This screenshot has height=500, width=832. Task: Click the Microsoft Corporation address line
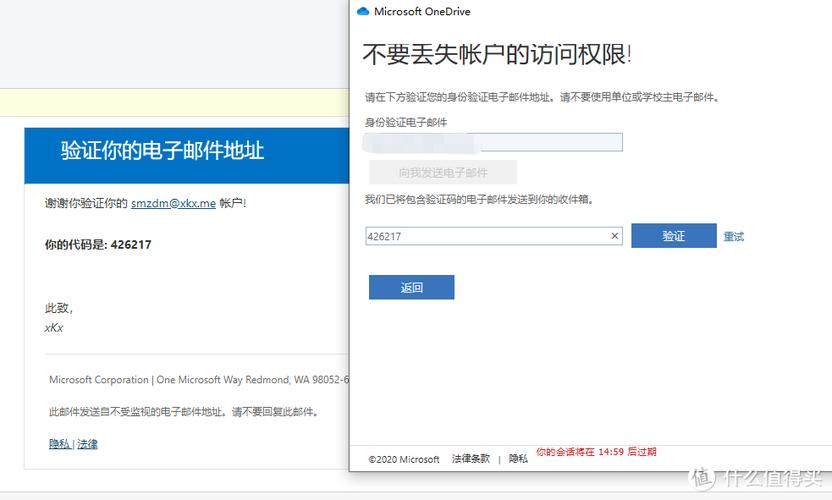[x=199, y=380]
